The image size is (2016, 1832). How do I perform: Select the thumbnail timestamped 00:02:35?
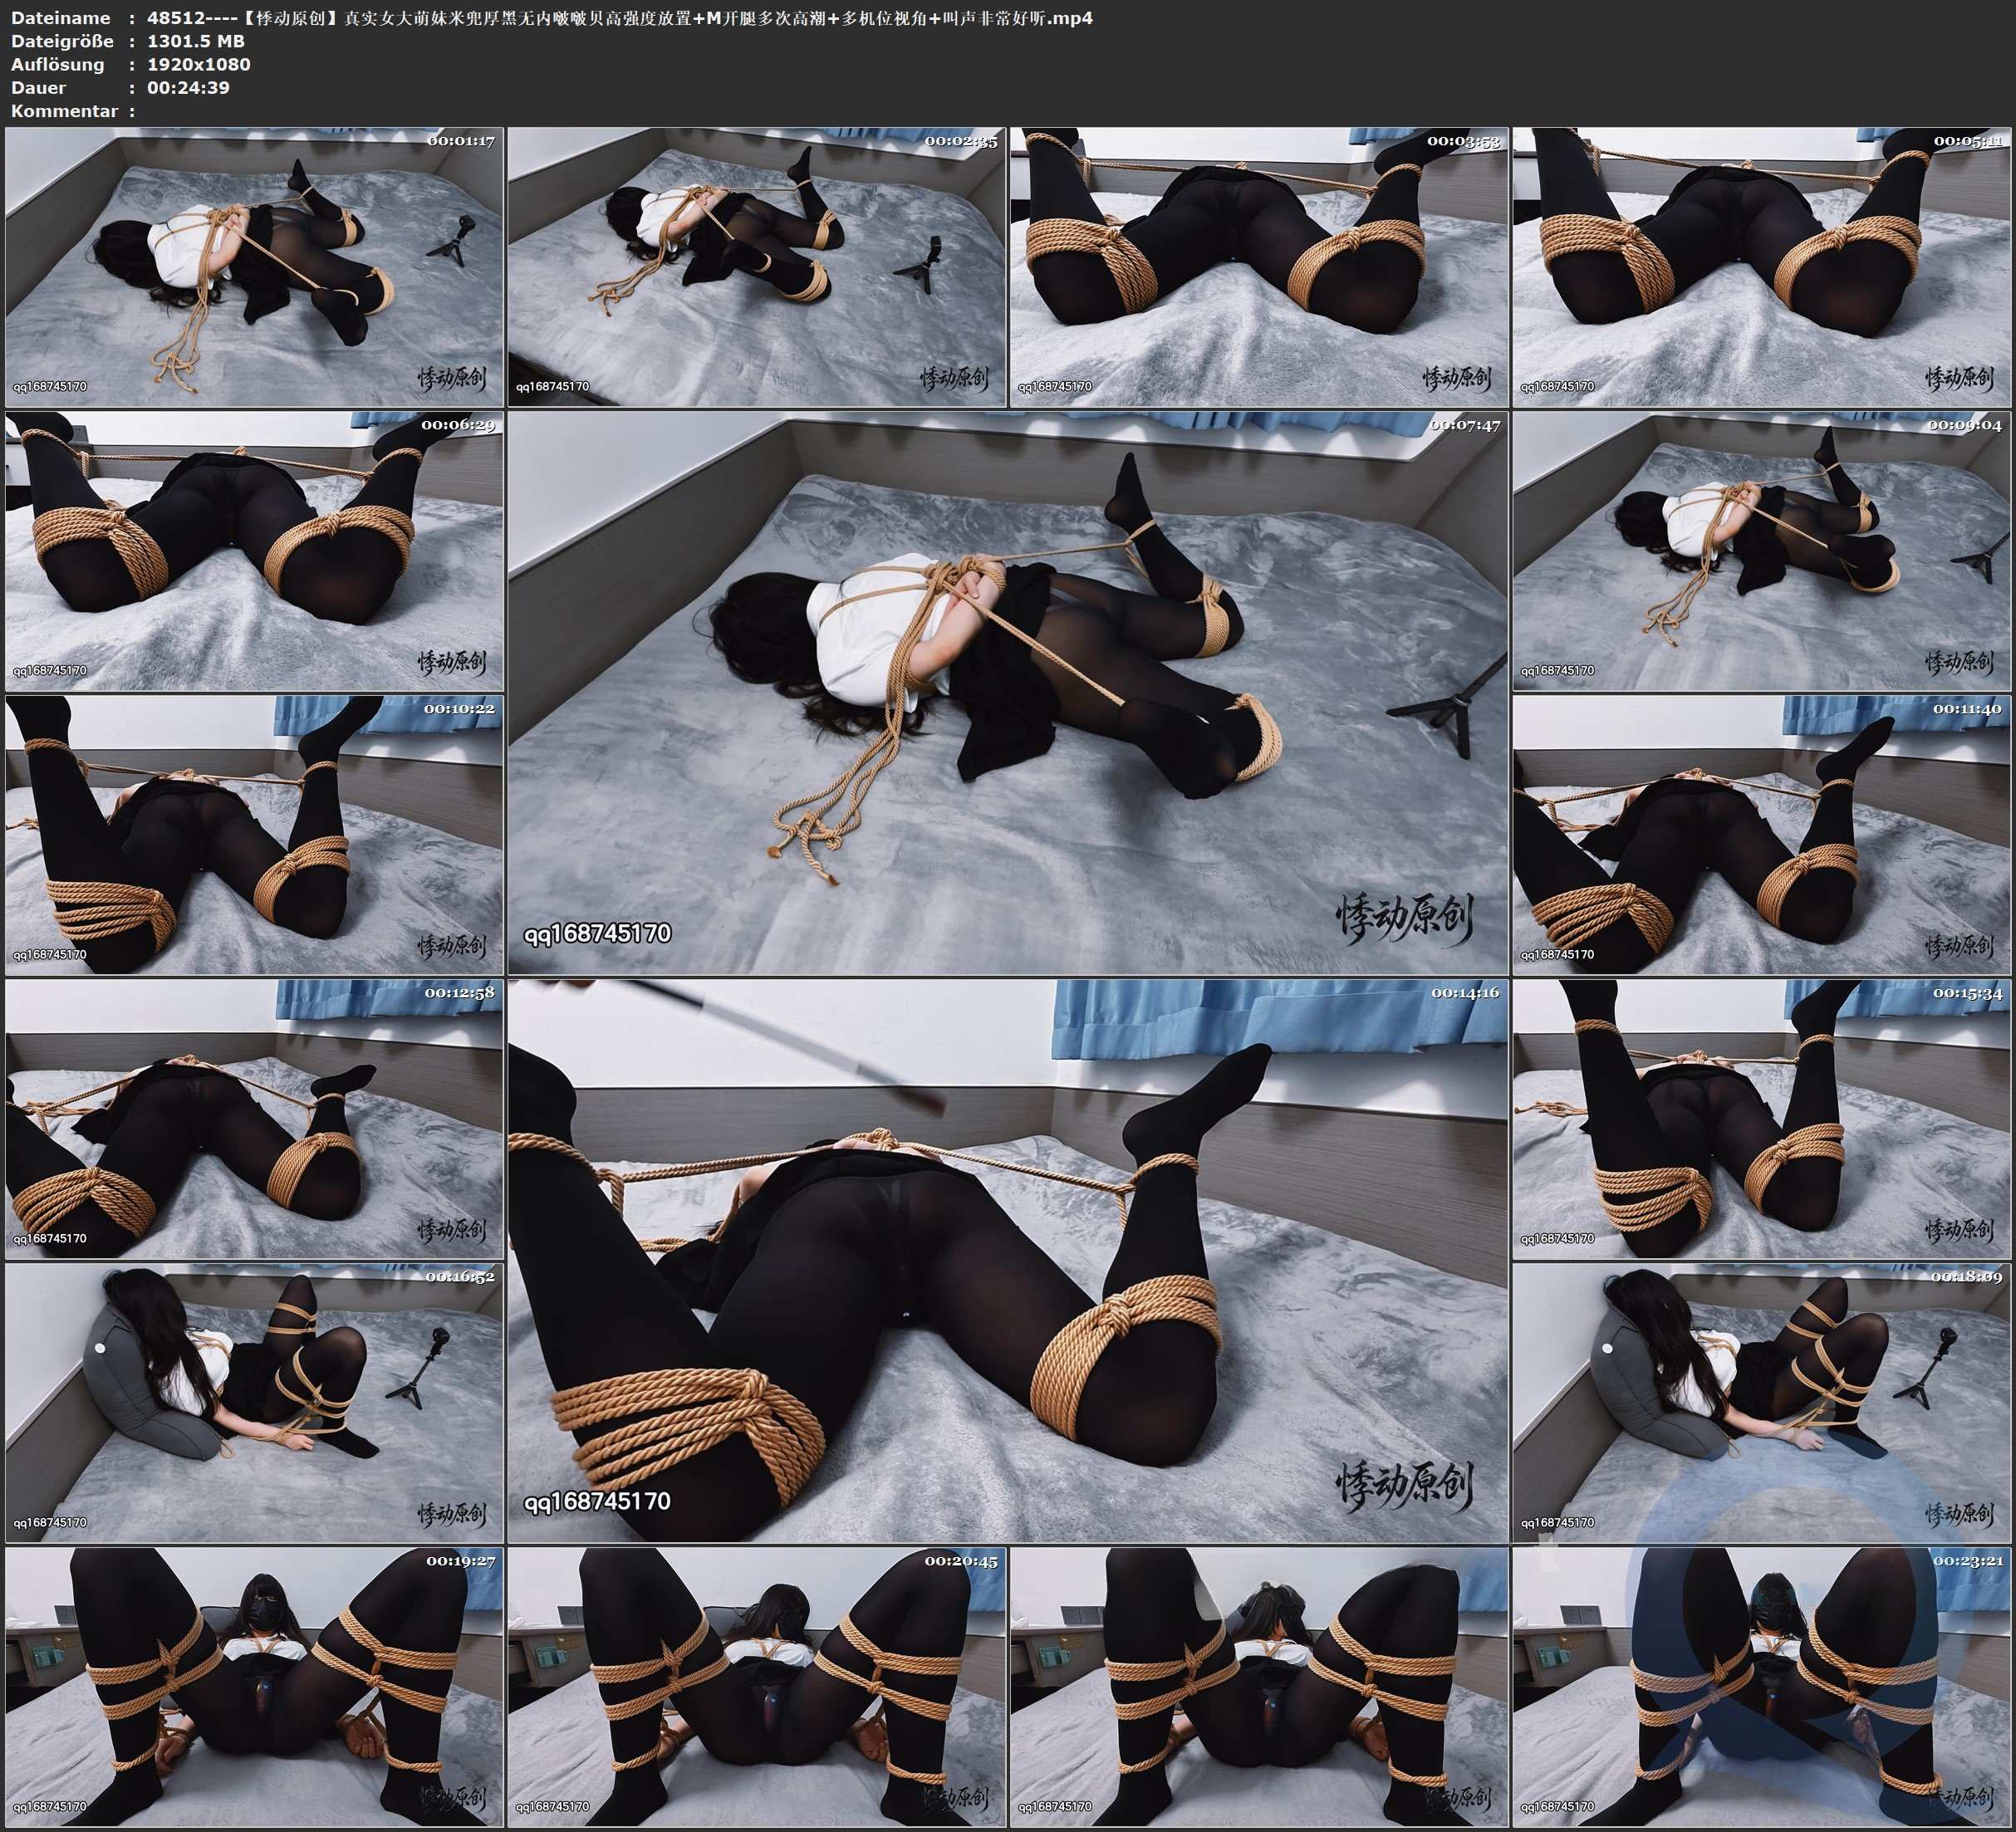(x=756, y=267)
